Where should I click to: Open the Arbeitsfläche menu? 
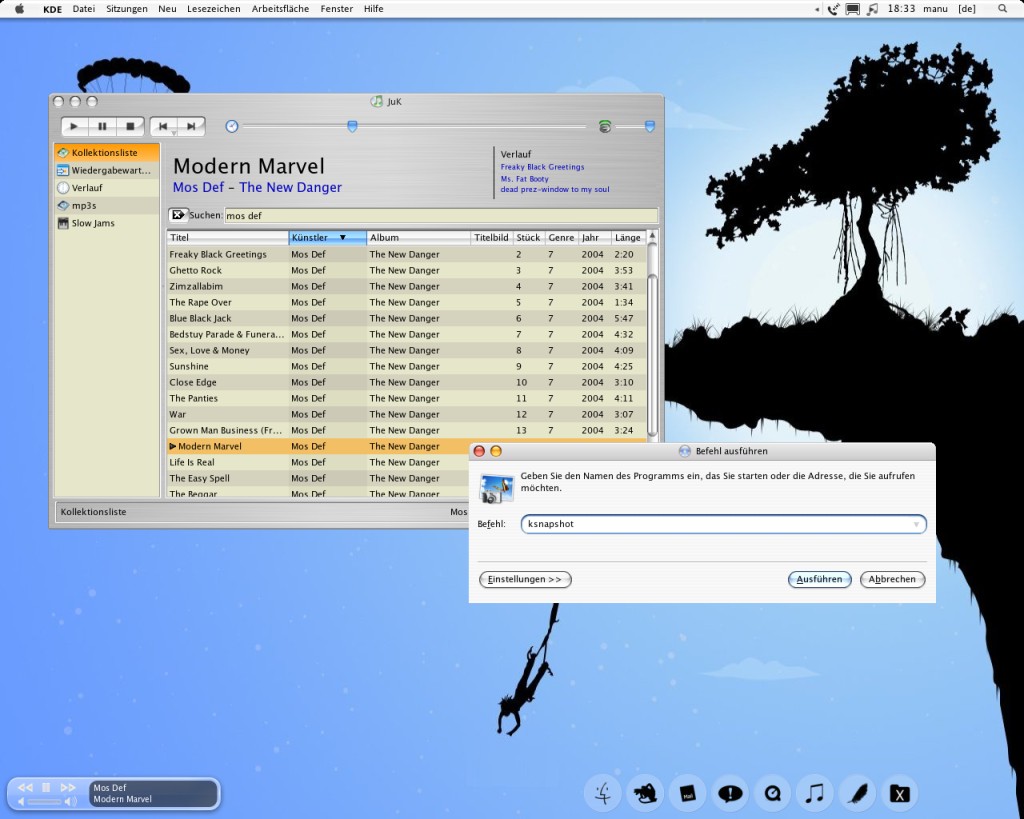[x=280, y=8]
